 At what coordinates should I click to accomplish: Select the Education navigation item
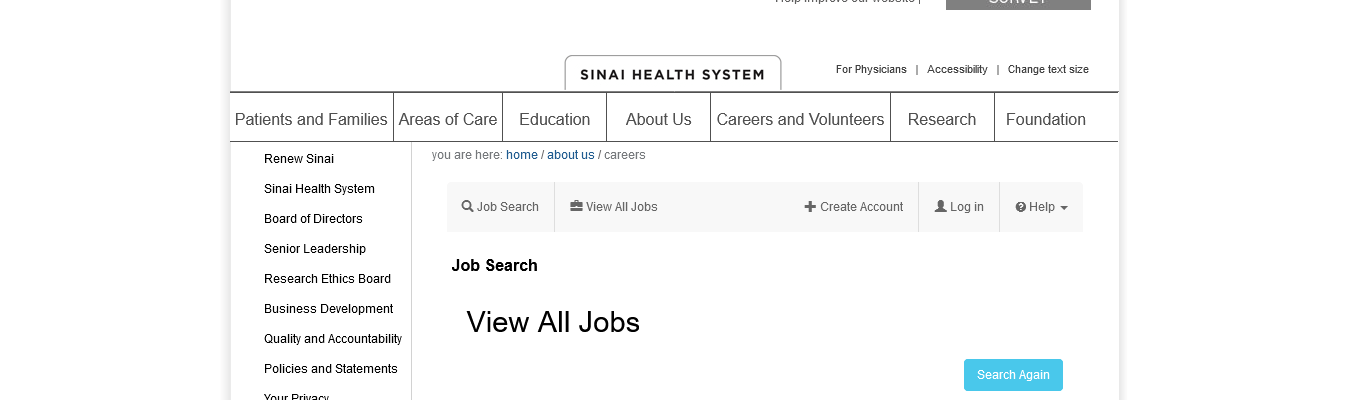click(x=554, y=119)
